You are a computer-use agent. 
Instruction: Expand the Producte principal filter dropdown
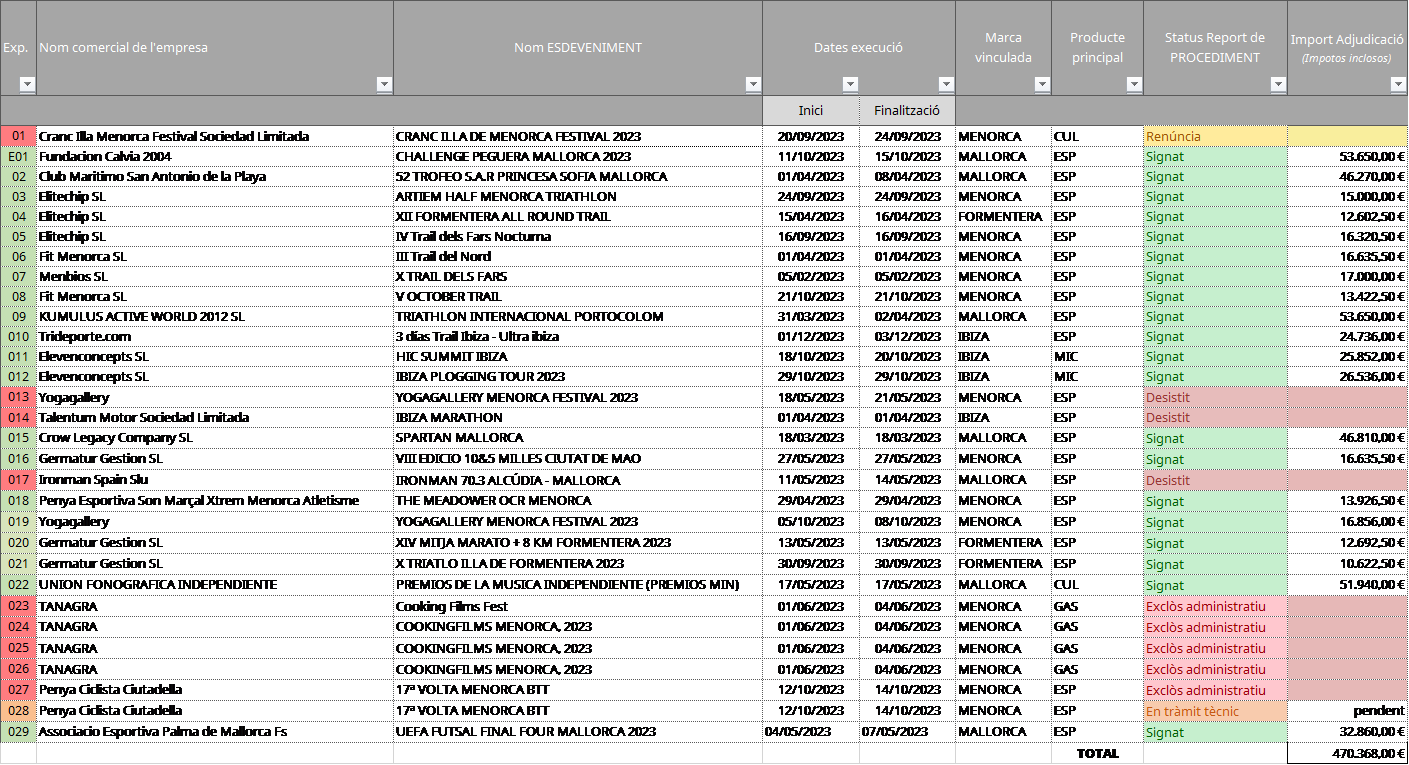pyautogui.click(x=1134, y=85)
